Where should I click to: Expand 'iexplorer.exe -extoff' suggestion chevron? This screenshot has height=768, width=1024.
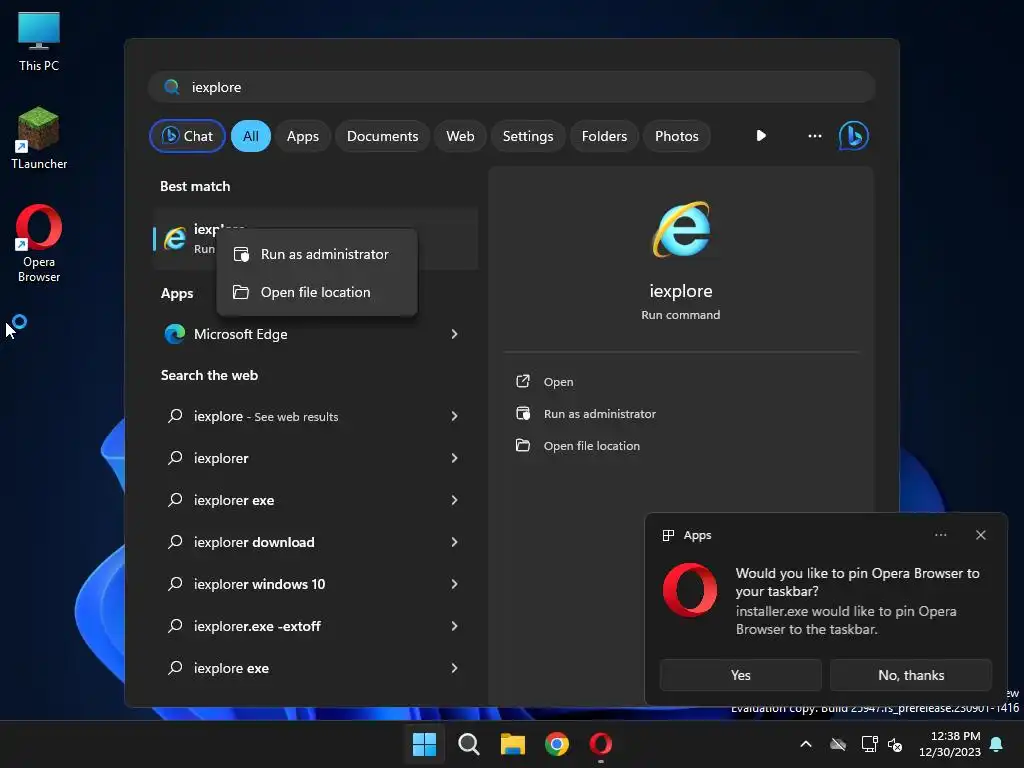point(454,626)
